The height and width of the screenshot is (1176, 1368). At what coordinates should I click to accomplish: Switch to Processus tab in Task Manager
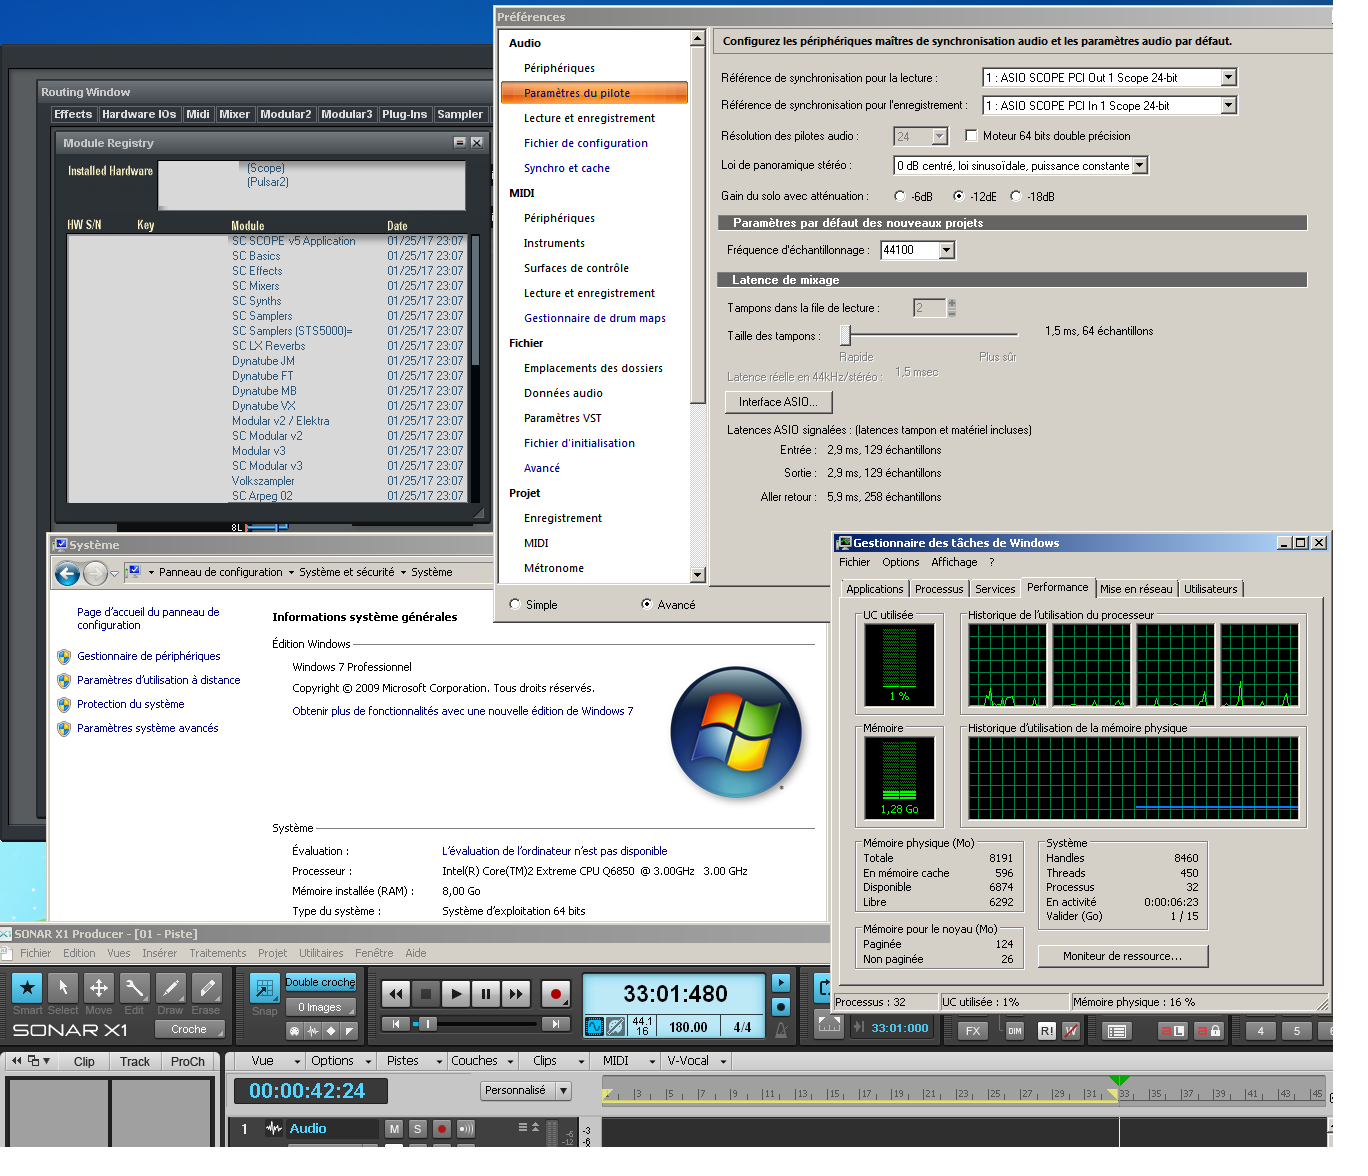coord(939,590)
